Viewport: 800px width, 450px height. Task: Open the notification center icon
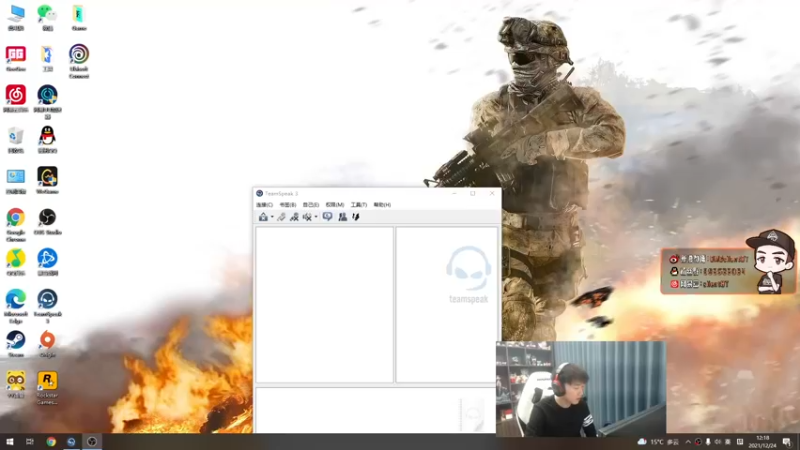787,442
